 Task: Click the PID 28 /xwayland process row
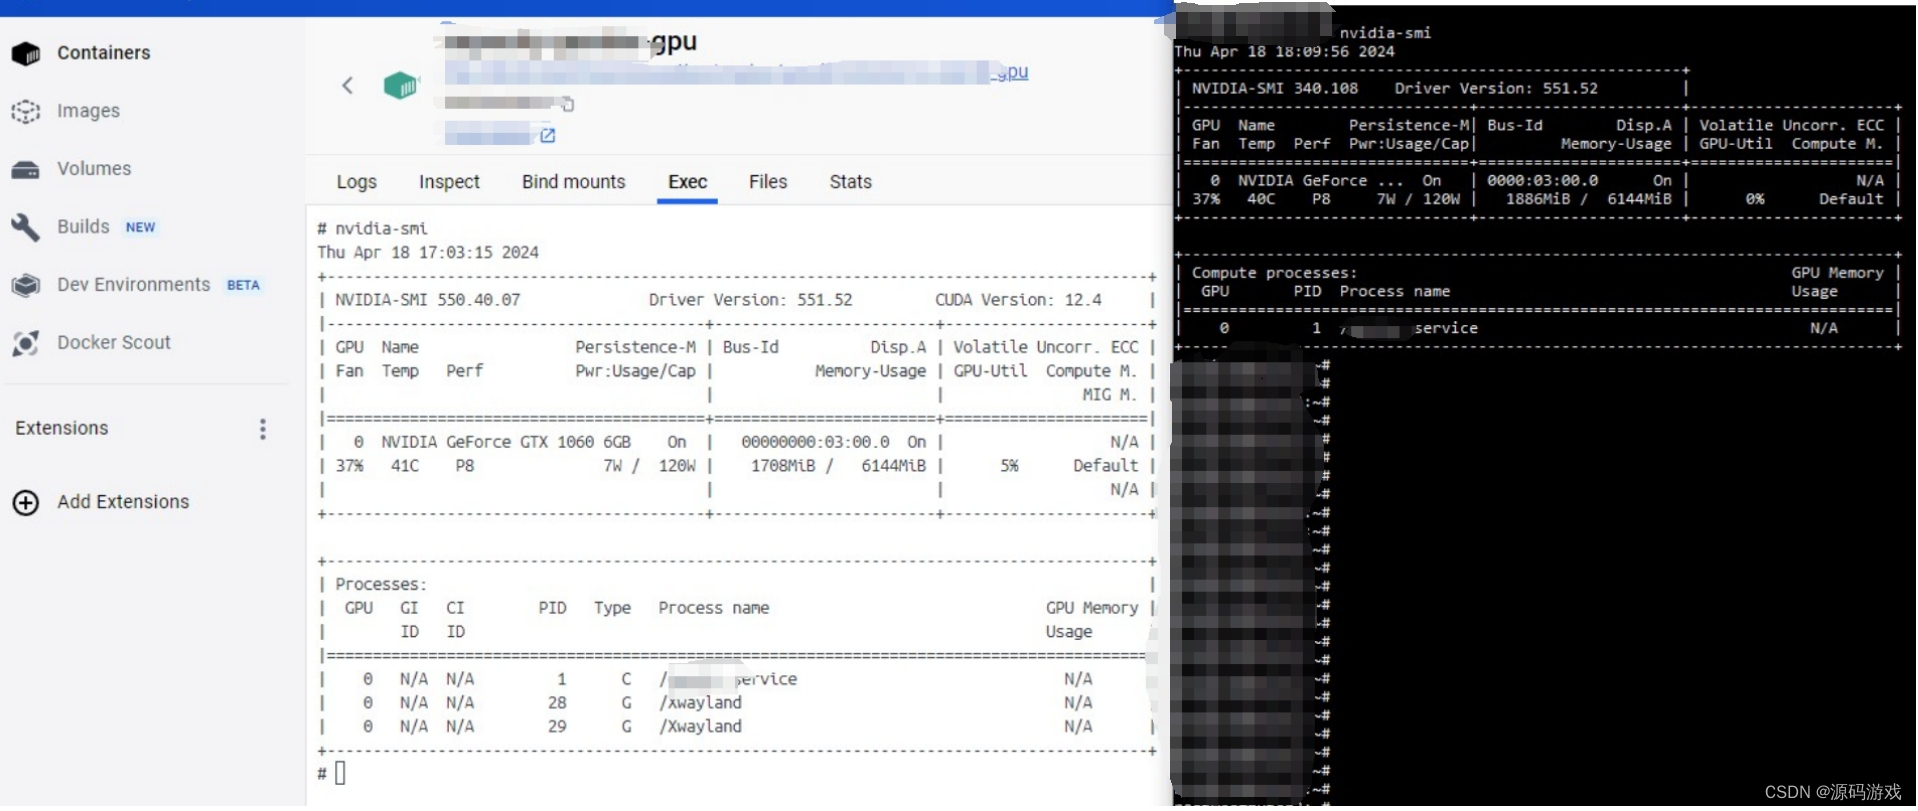736,703
